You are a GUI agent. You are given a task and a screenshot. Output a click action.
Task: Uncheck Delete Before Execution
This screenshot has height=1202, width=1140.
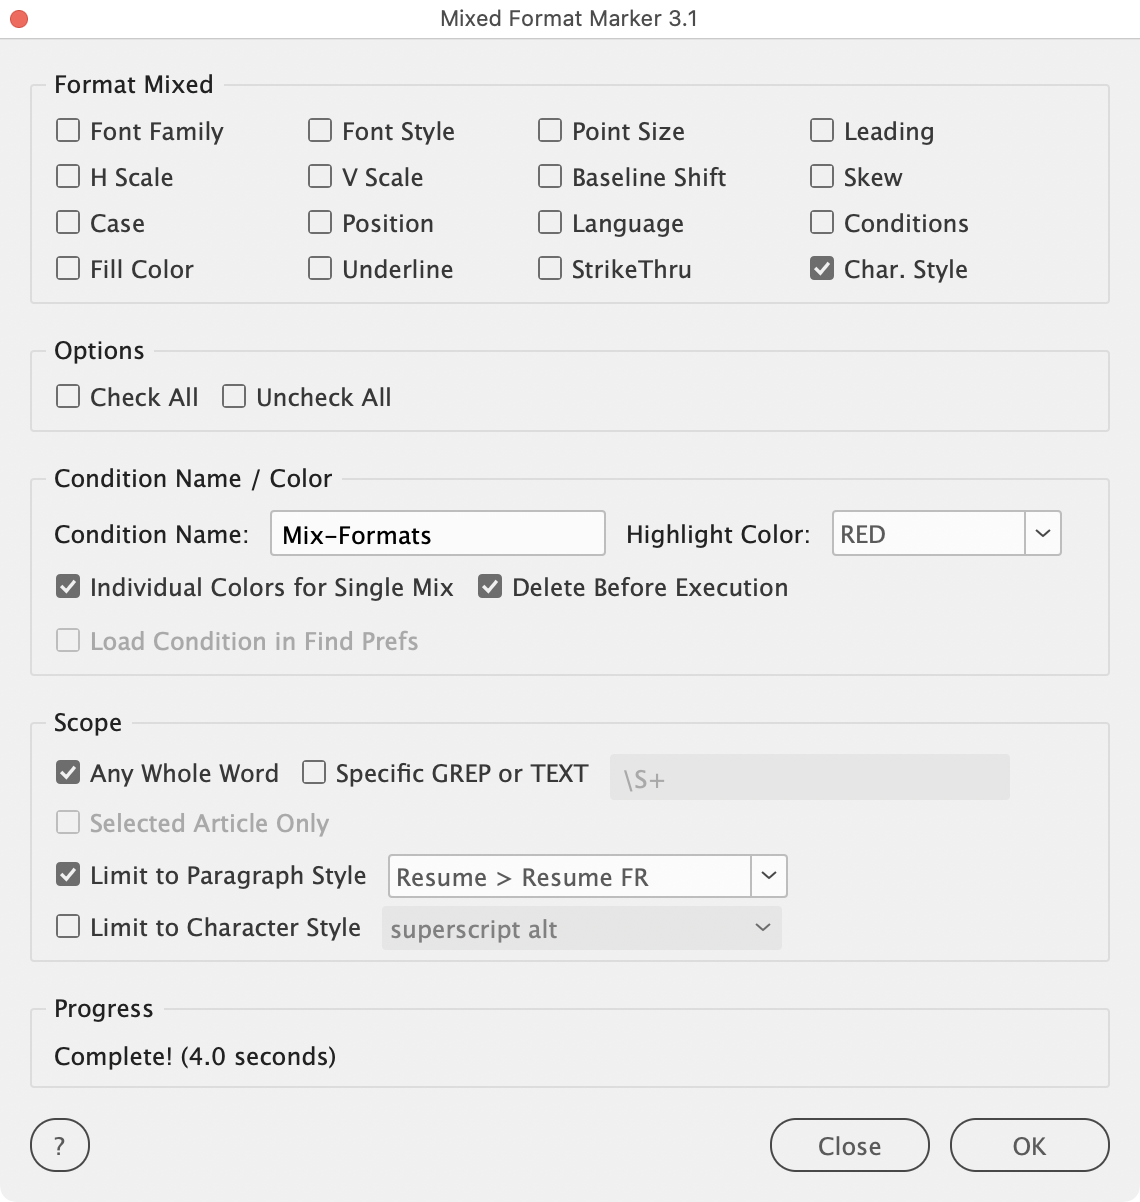pyautogui.click(x=490, y=587)
